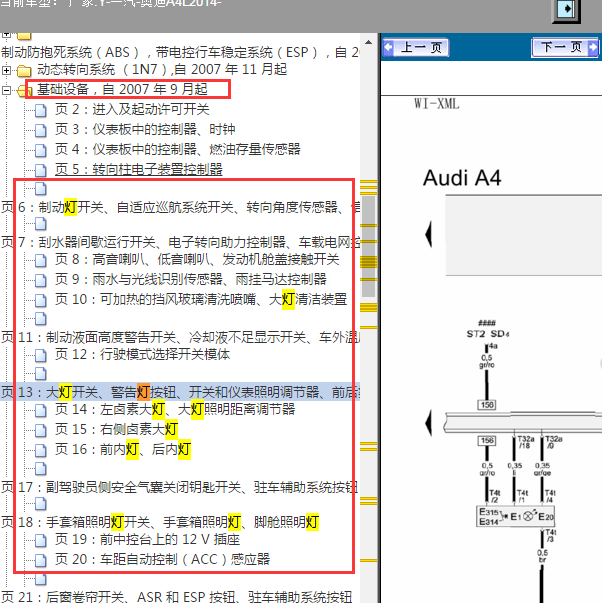Select 页 12：行驶模式选择开关模体
Viewport: 602px width, 603px height.
click(142, 354)
